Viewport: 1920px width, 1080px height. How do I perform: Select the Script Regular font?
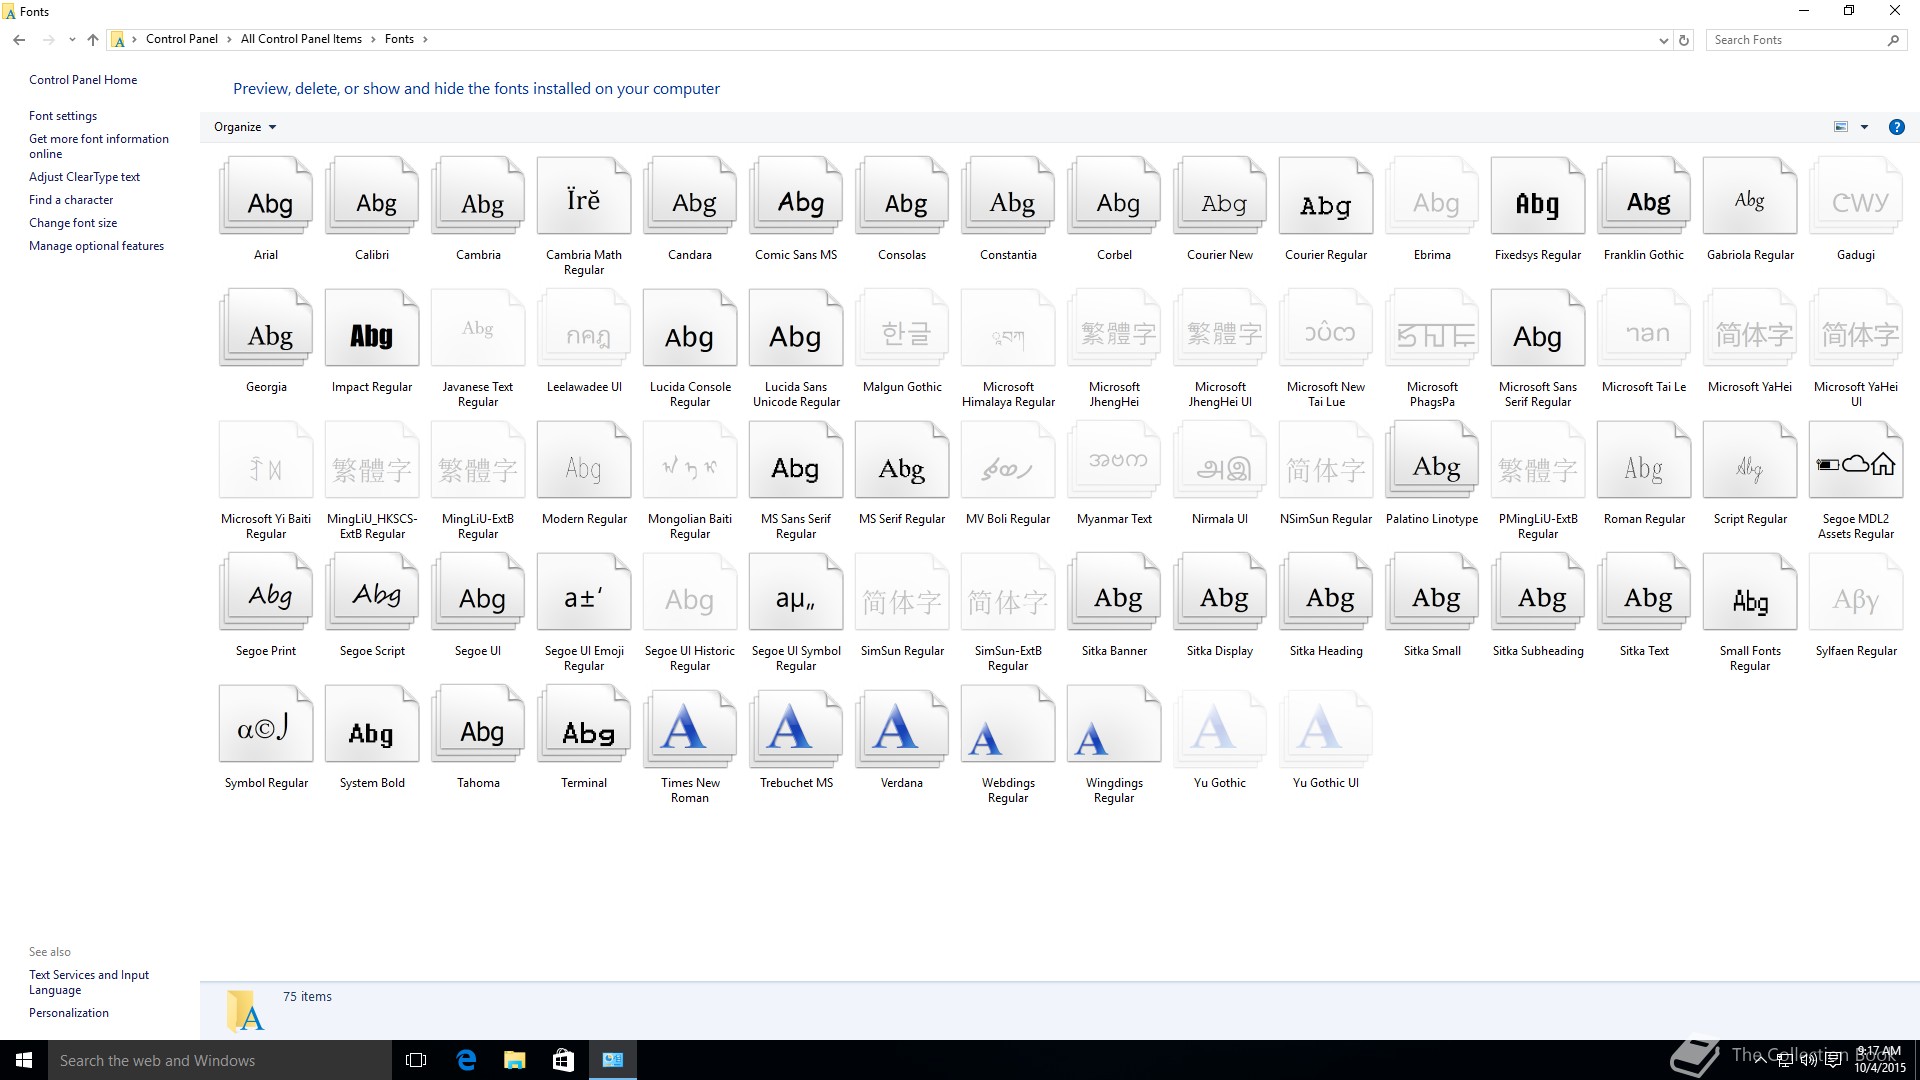click(x=1750, y=461)
